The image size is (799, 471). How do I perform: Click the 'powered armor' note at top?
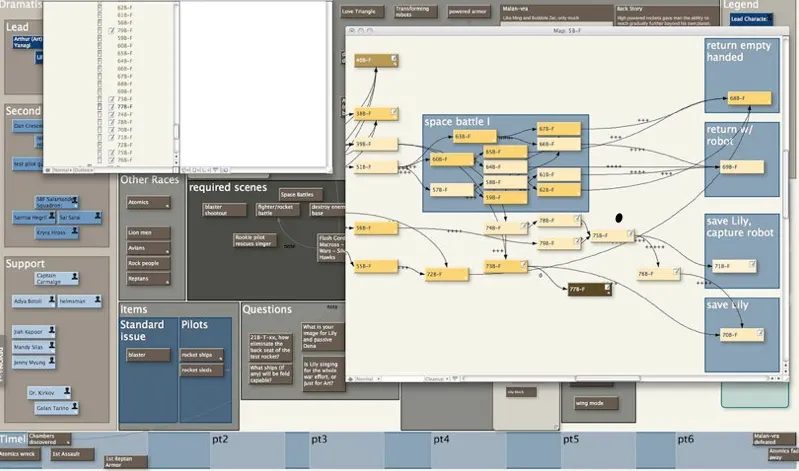tap(468, 11)
